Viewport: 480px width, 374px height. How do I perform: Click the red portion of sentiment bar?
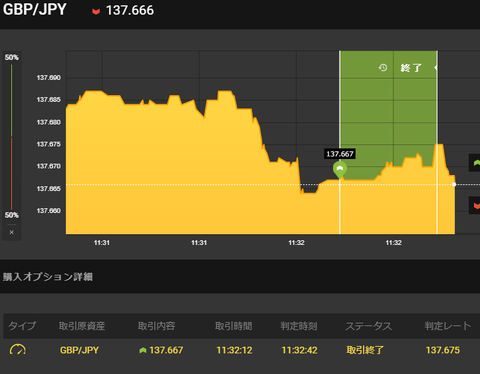click(x=12, y=173)
